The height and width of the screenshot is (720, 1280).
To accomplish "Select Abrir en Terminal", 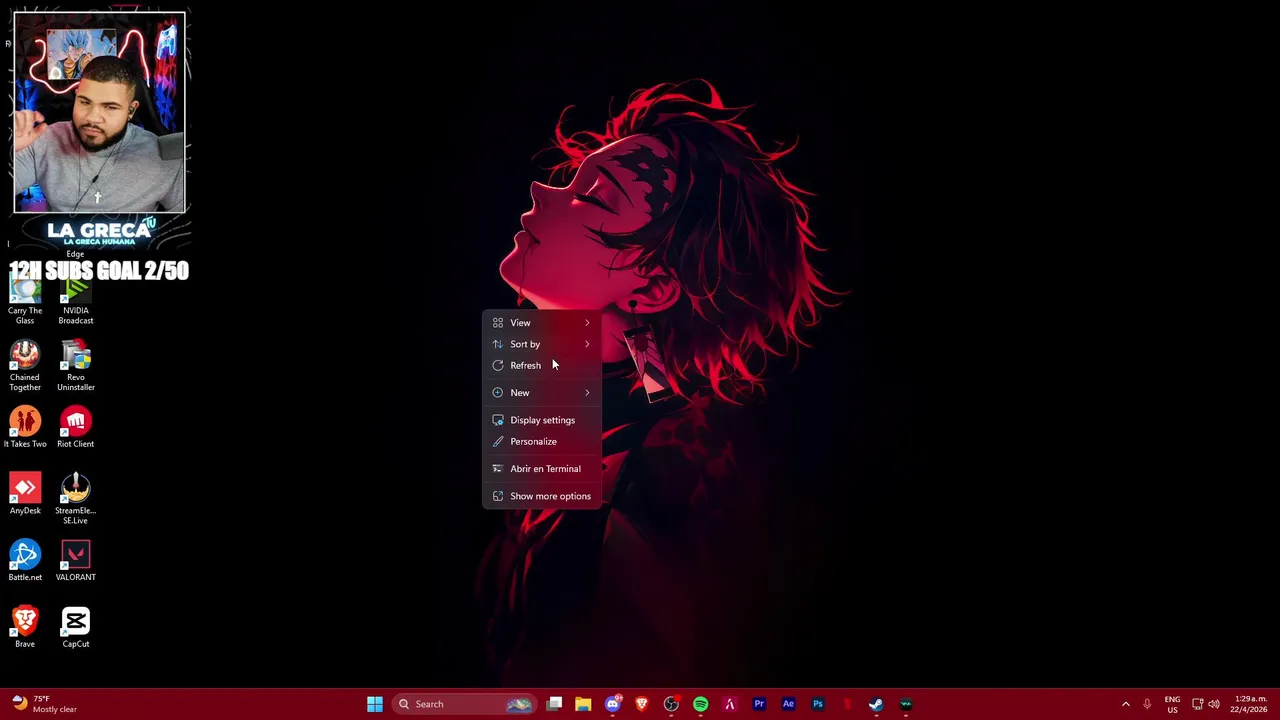I will [x=542, y=469].
